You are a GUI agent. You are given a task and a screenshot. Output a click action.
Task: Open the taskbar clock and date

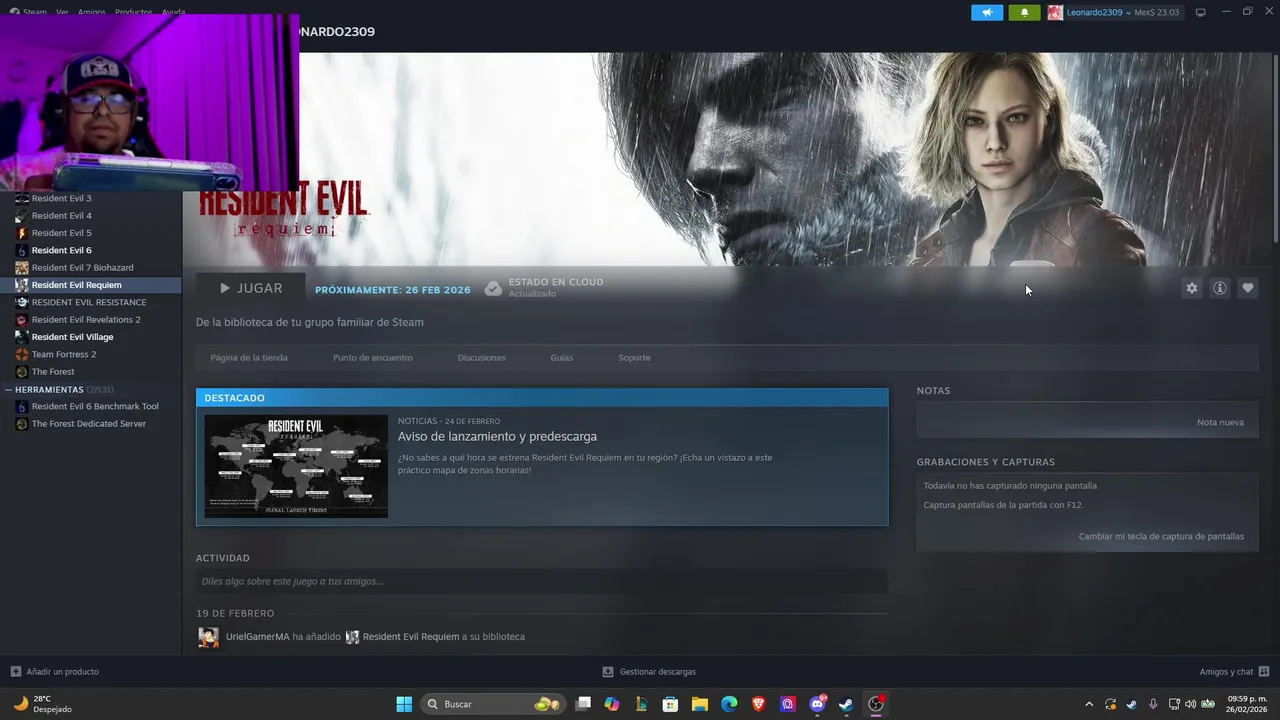coord(1246,704)
